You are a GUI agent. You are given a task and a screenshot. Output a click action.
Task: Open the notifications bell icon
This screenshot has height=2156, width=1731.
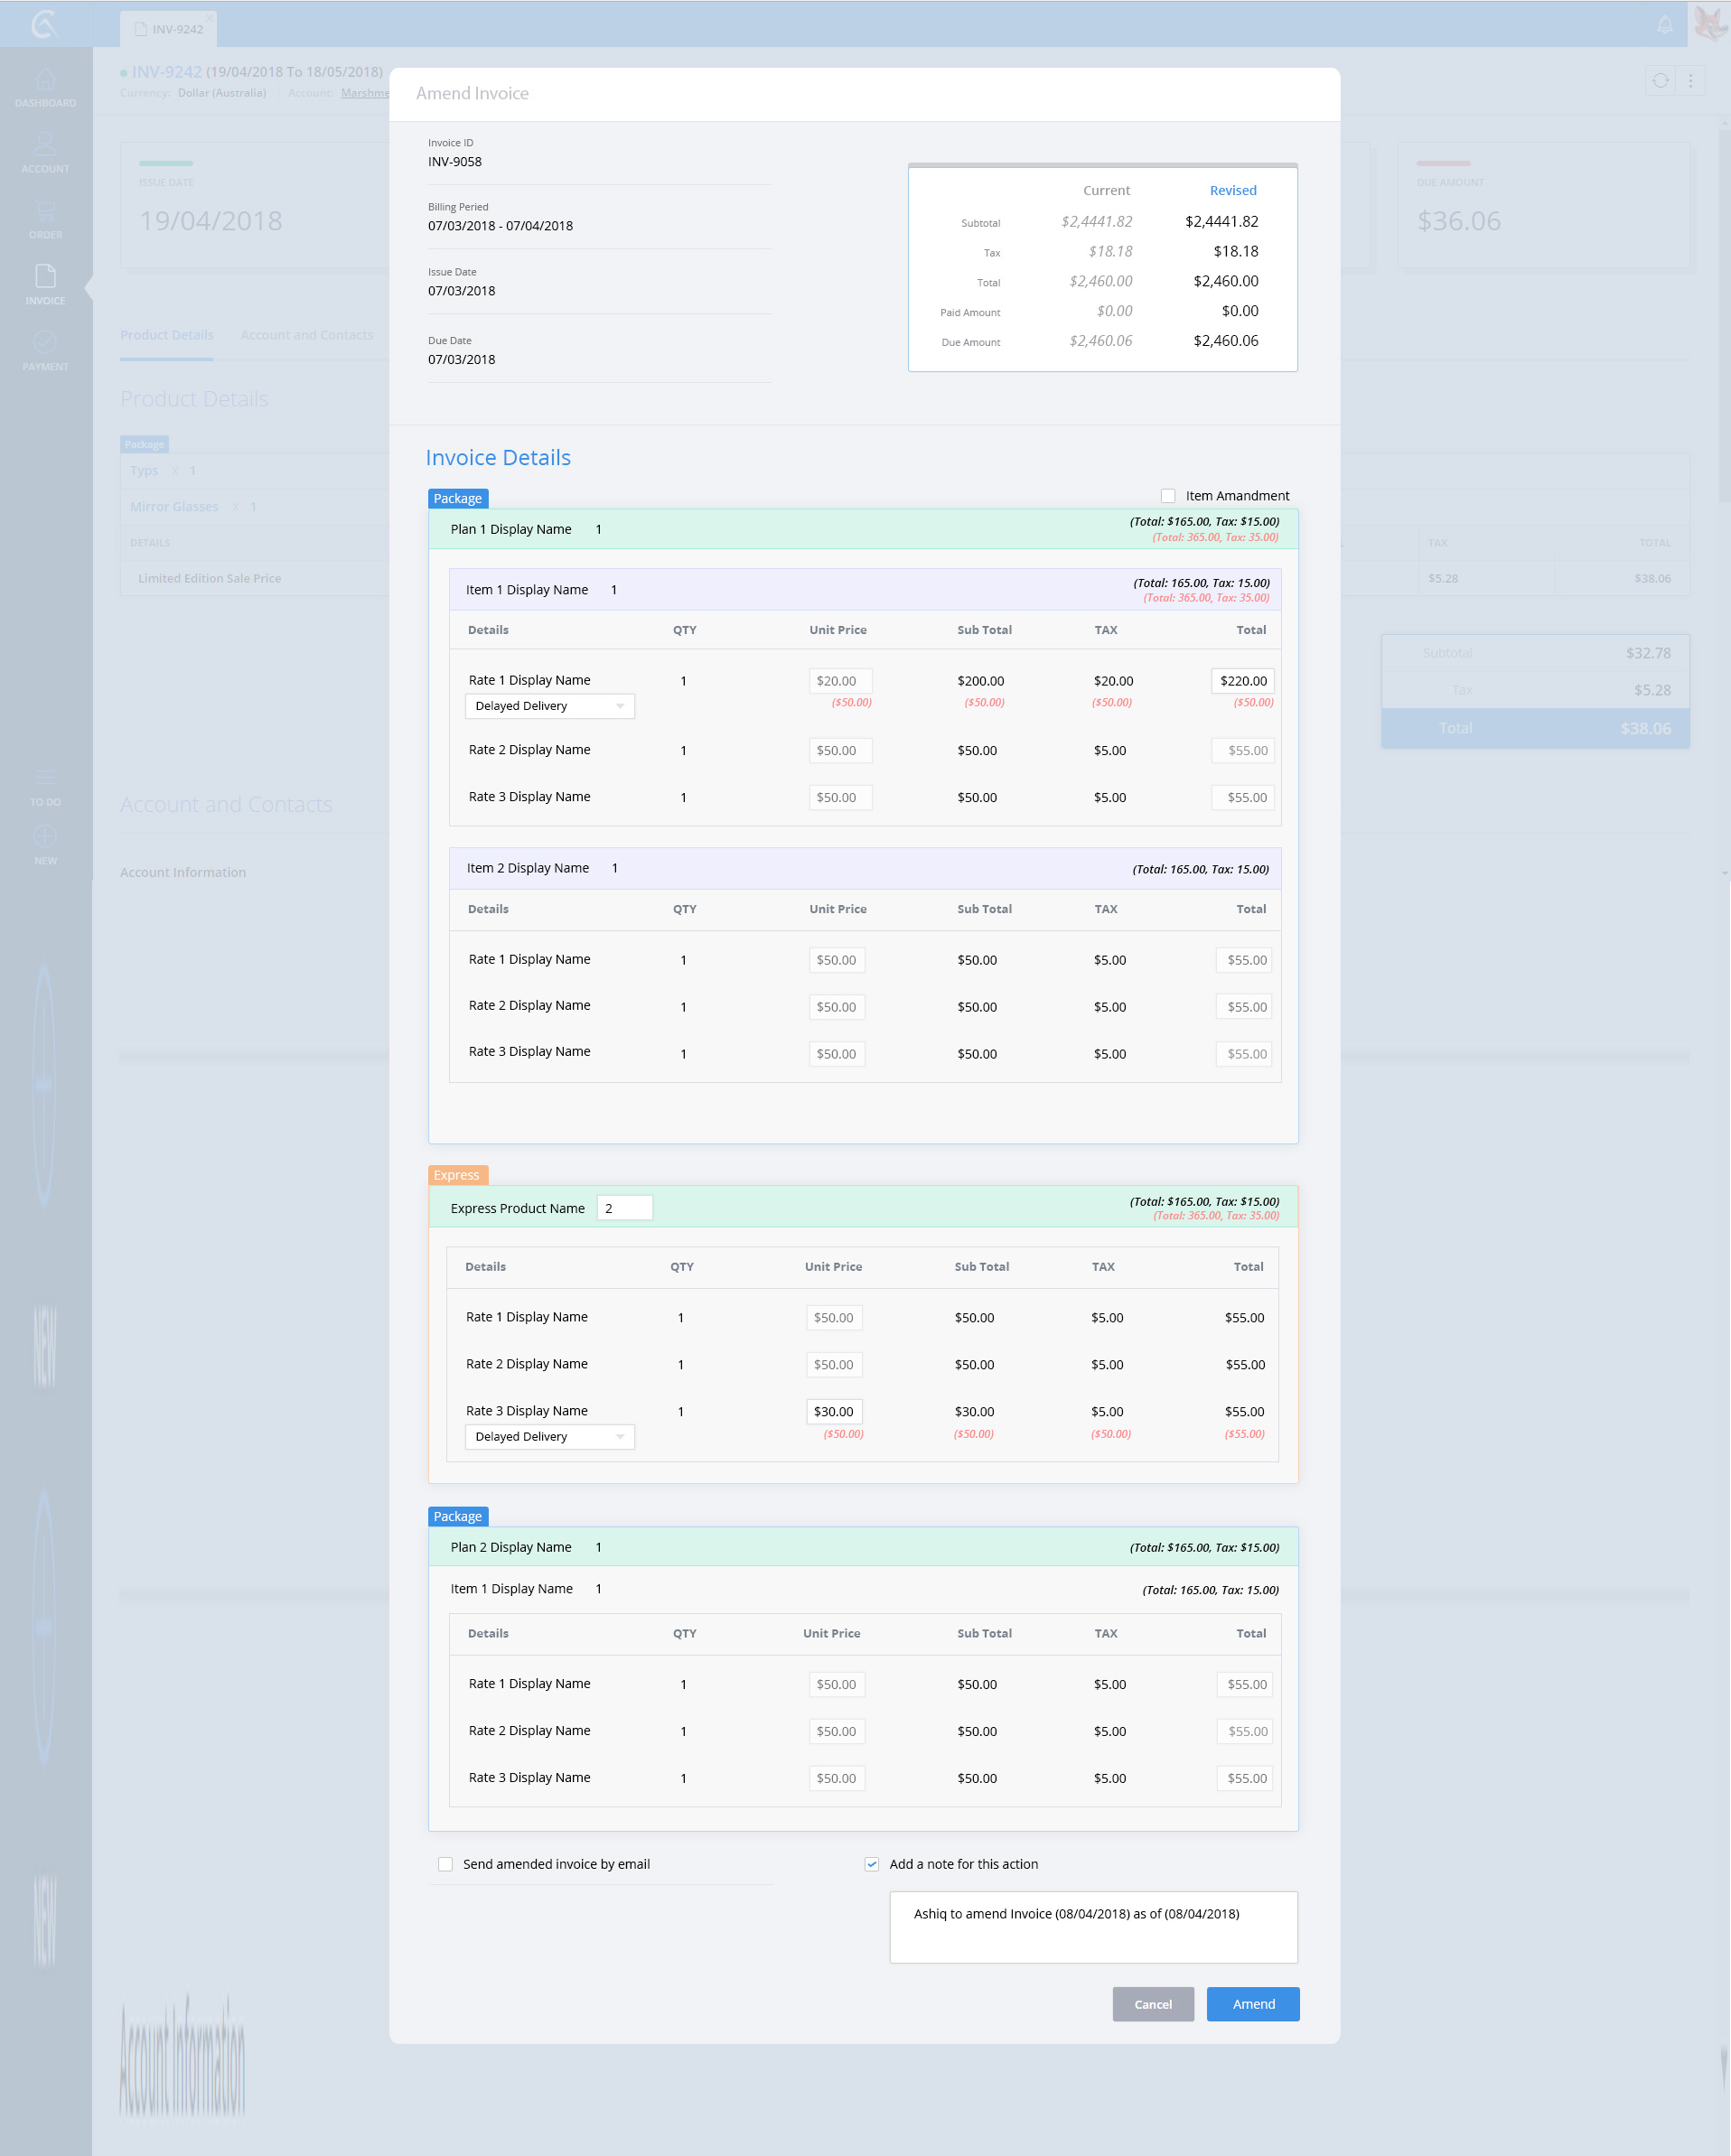pyautogui.click(x=1664, y=25)
